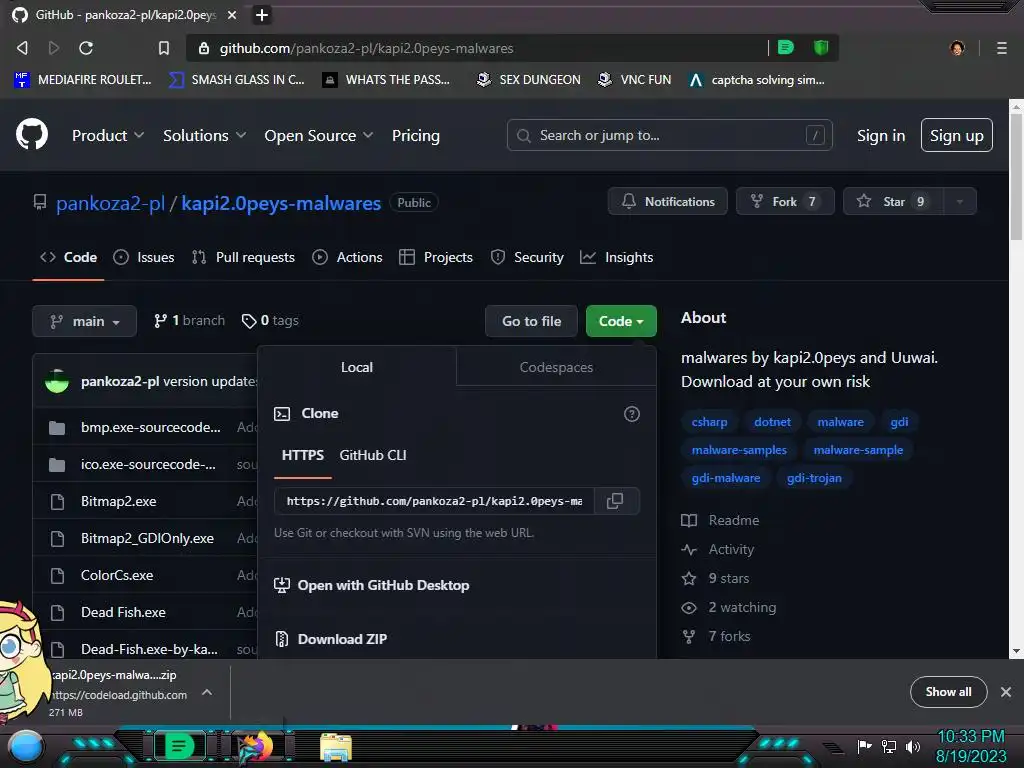Click the GitHub logo home icon
The image size is (1024, 768).
32,135
